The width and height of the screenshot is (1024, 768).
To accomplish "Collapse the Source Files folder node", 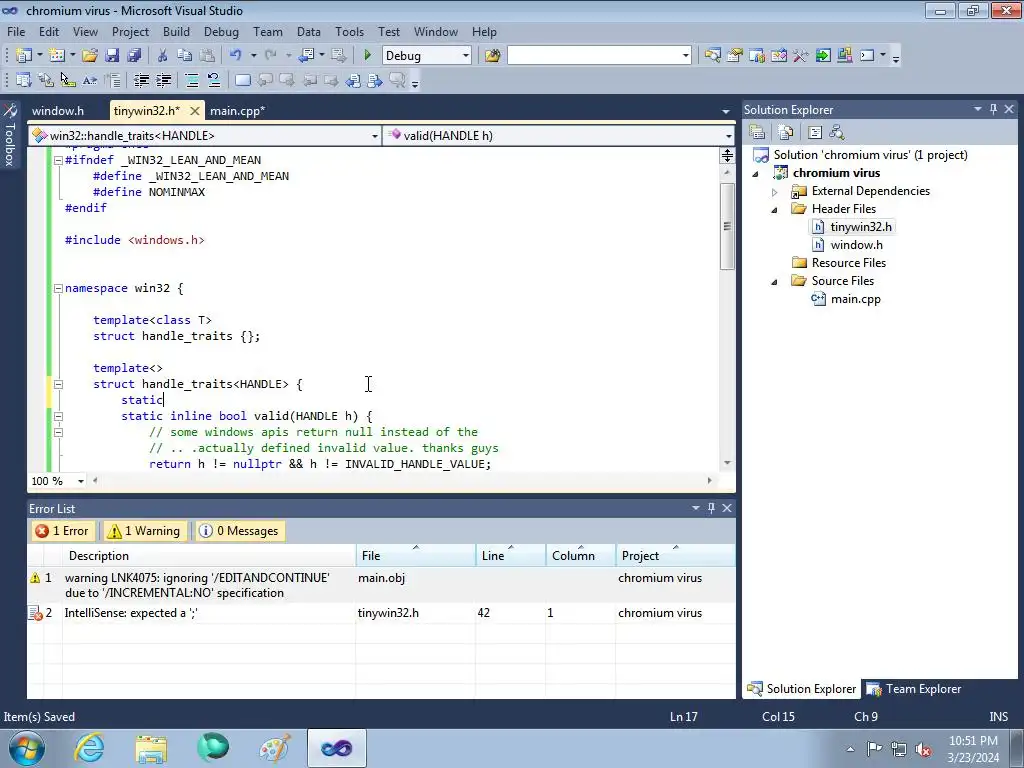I will coord(775,281).
